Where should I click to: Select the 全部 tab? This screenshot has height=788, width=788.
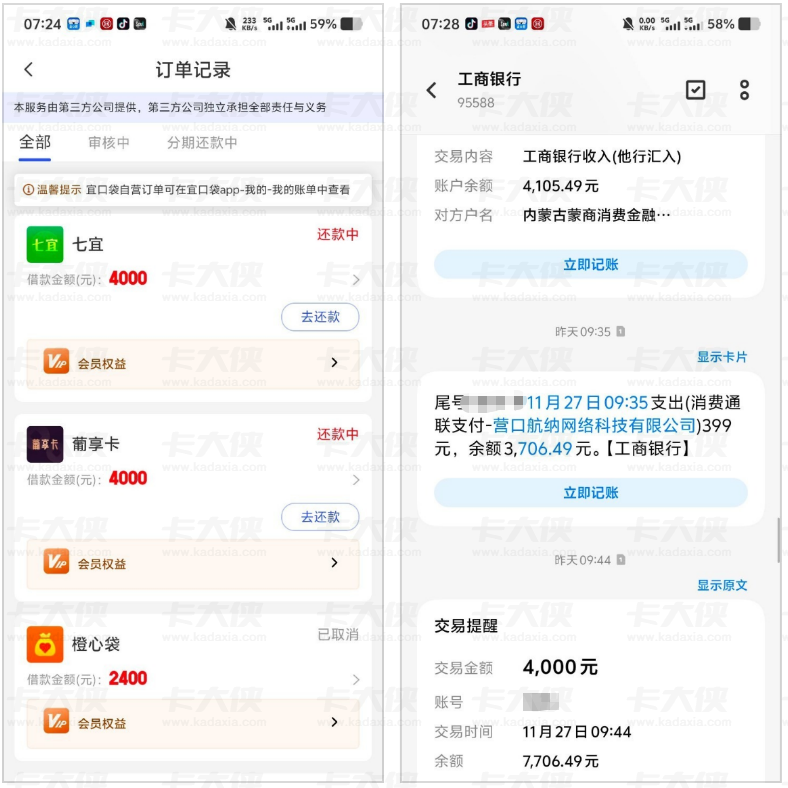[35, 143]
